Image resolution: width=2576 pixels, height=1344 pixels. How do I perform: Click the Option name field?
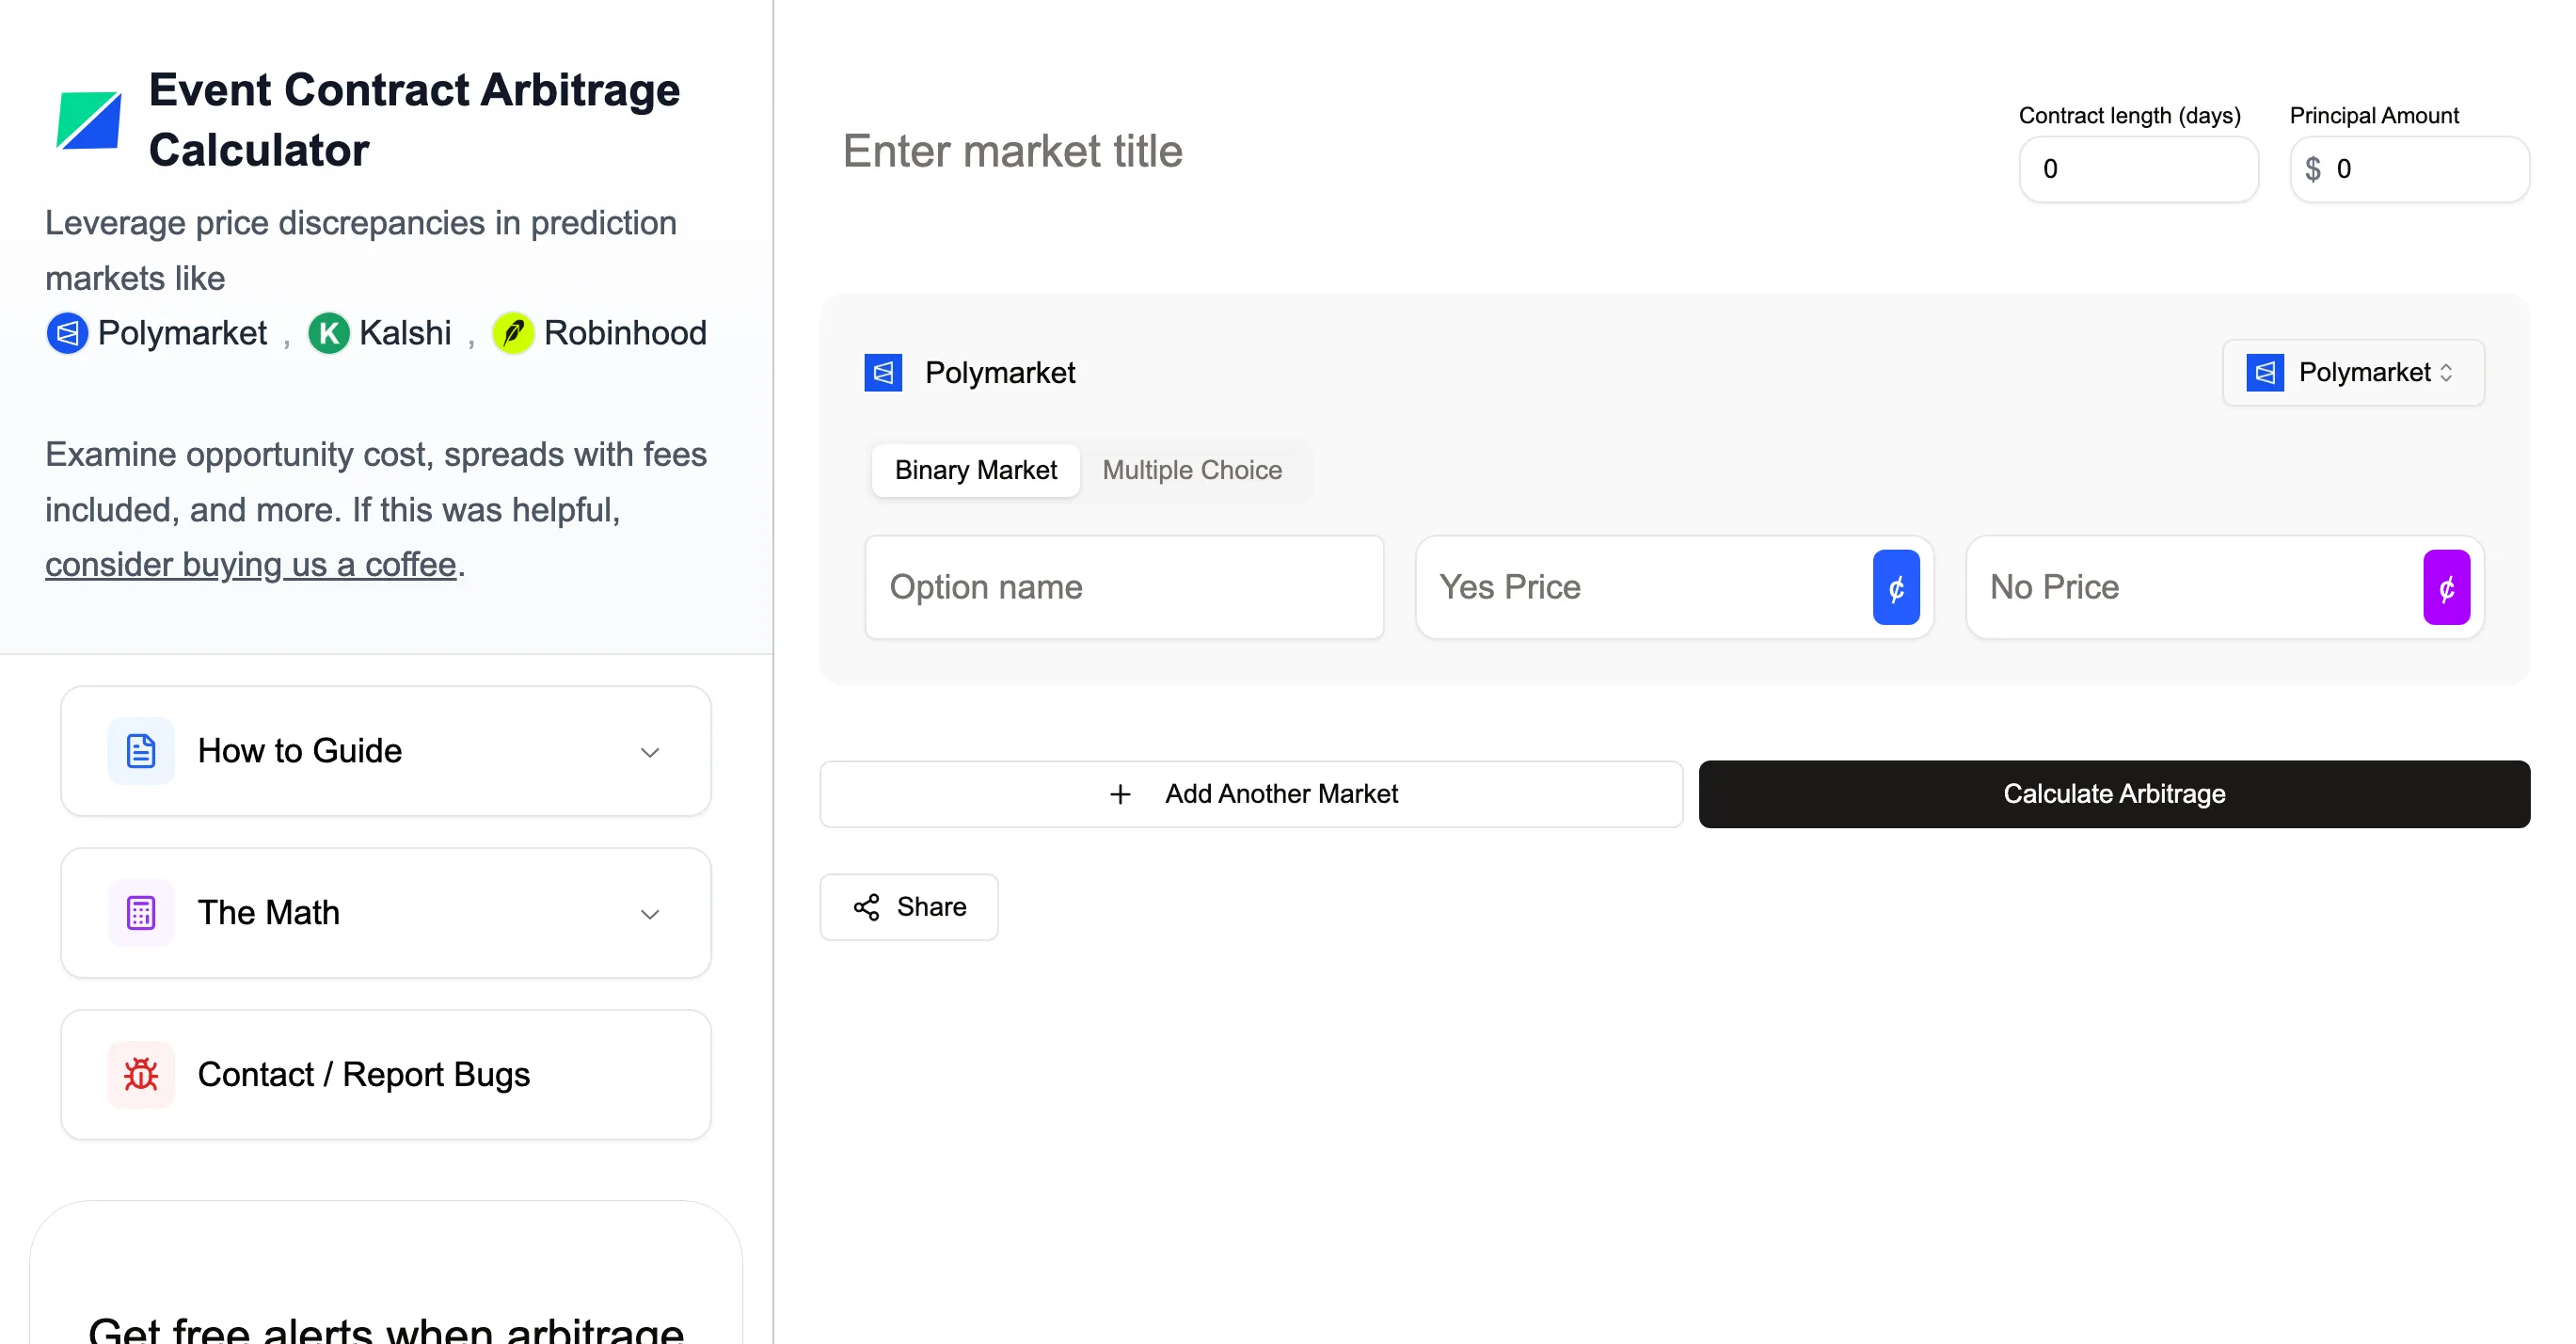1124,587
